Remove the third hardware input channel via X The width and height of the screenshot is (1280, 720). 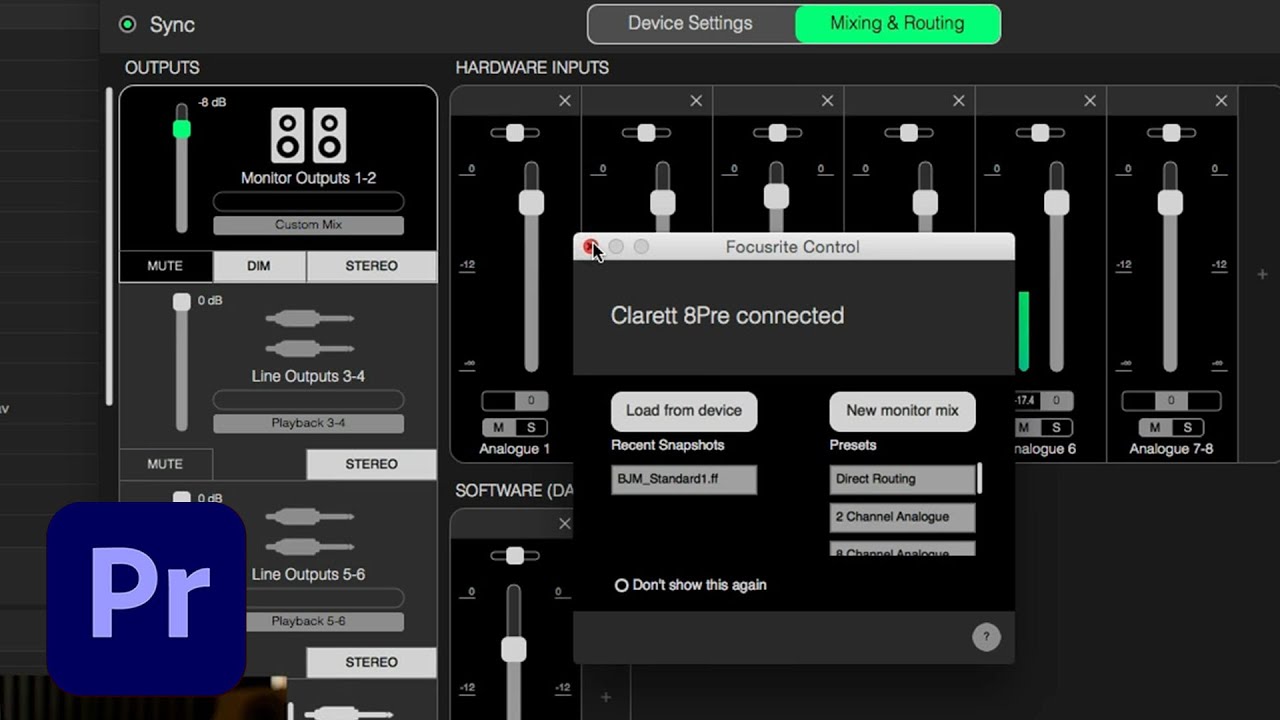827,100
